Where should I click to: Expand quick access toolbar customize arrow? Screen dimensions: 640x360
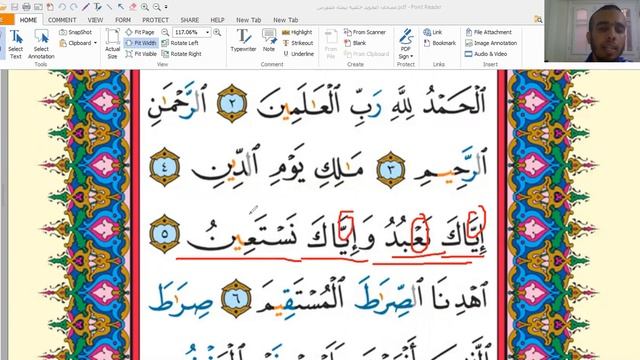coord(166,7)
